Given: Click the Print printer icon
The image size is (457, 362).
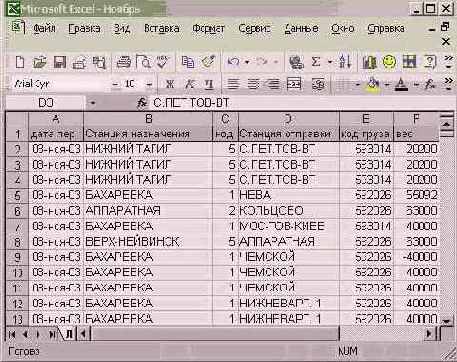Looking at the screenshot, I should (123, 62).
